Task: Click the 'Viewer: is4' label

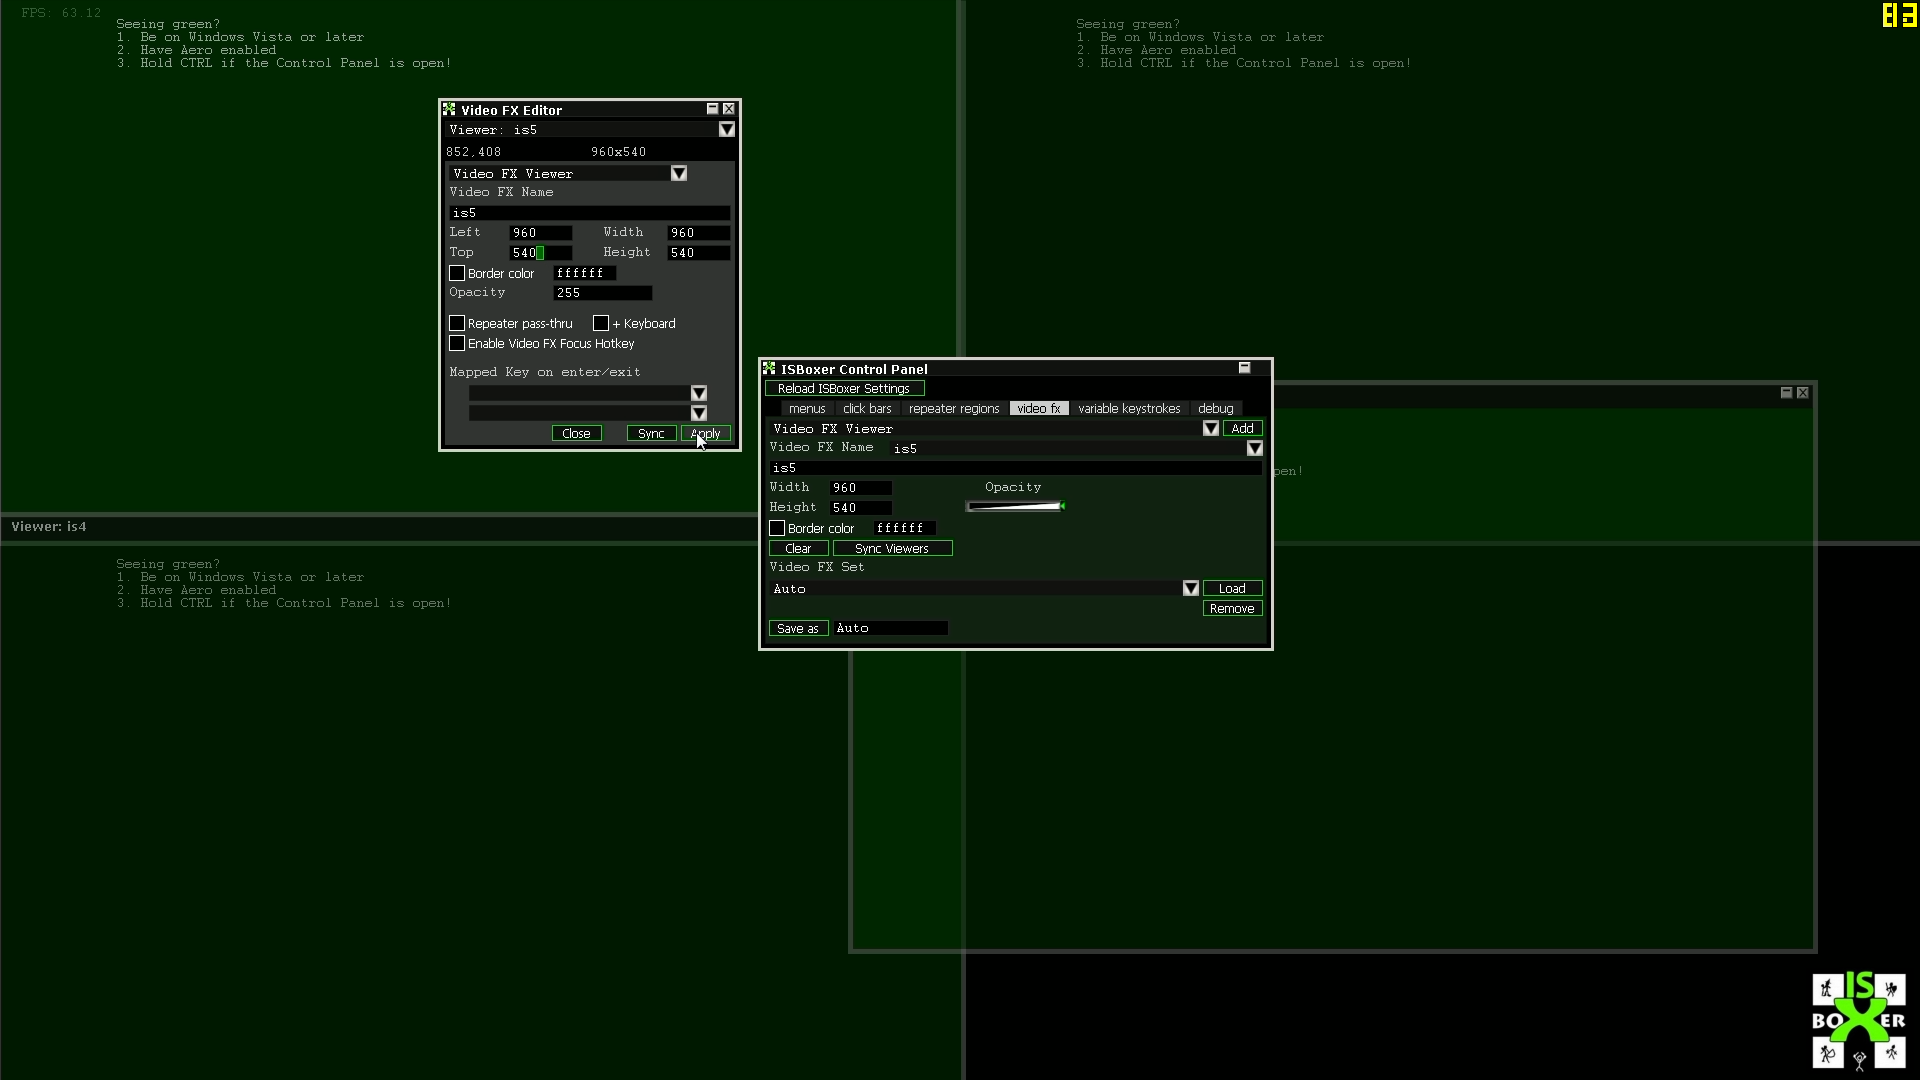Action: coord(49,527)
